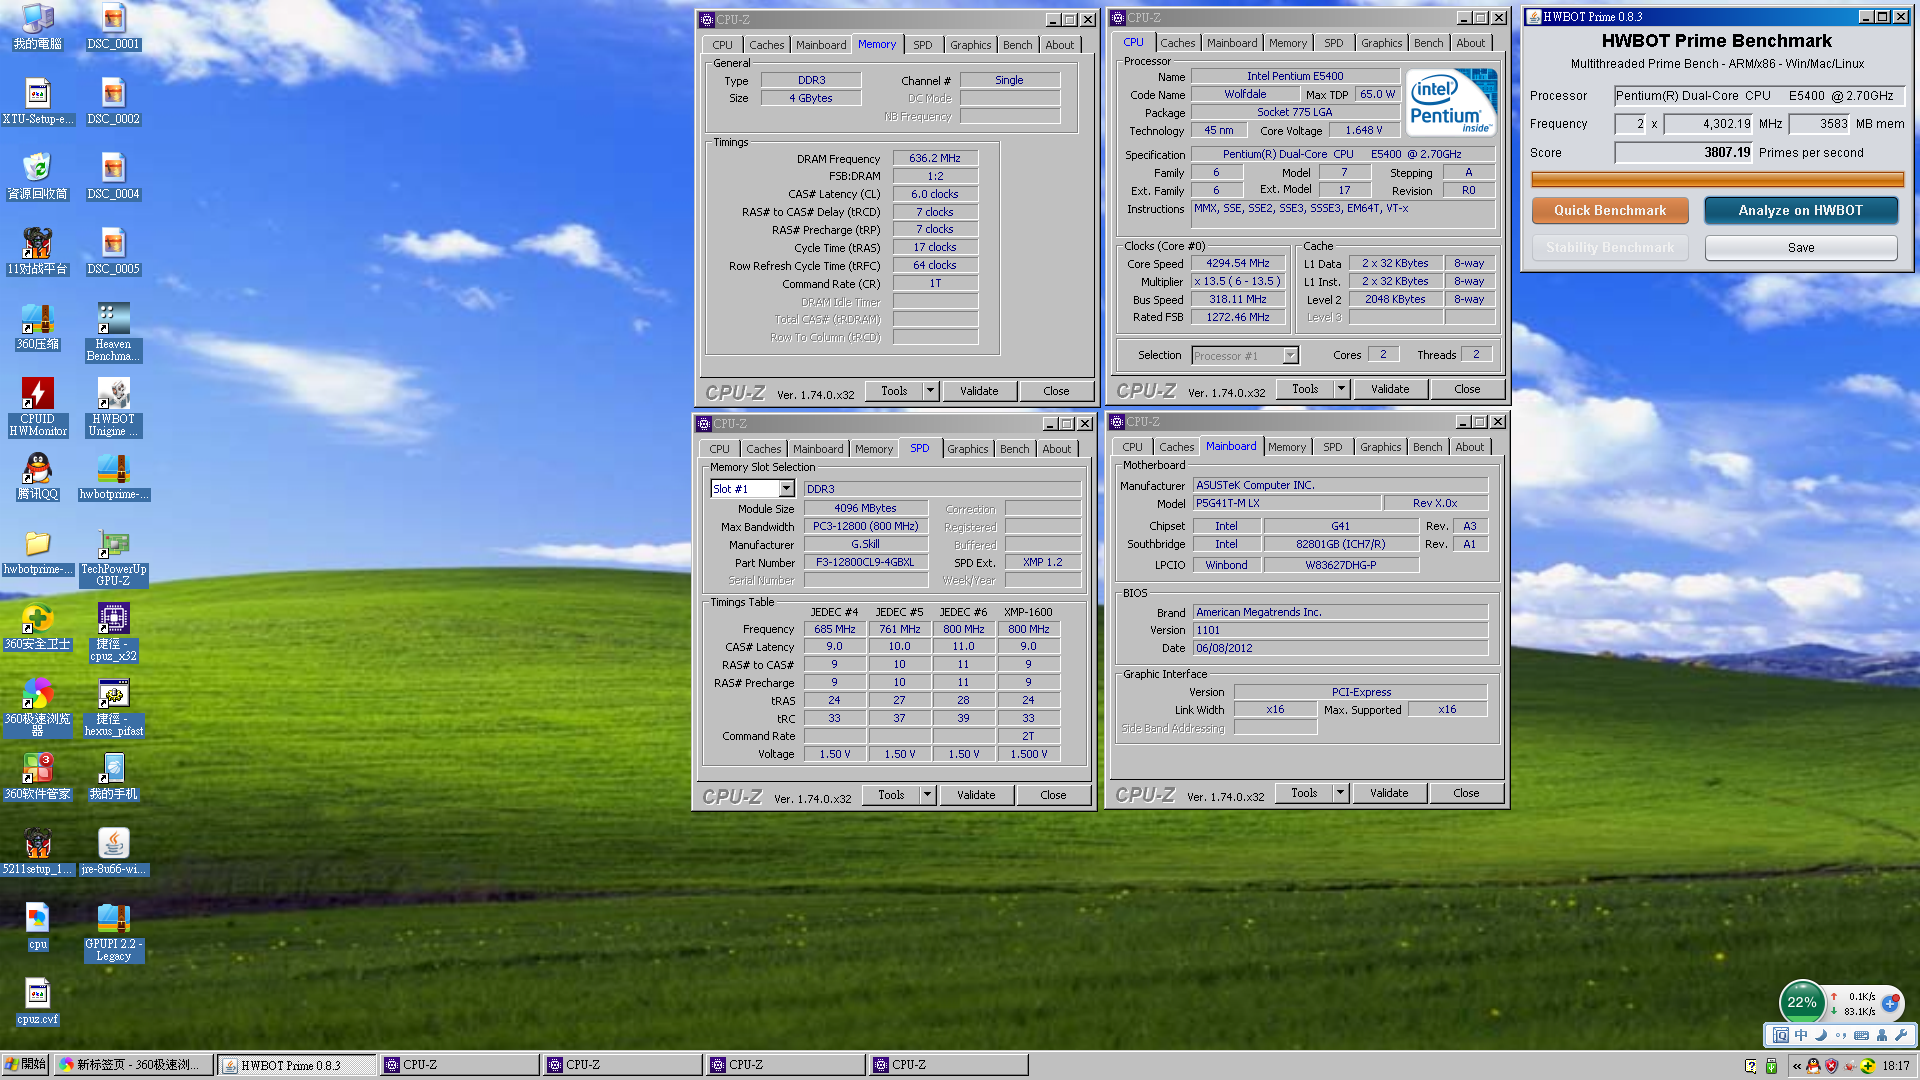The image size is (1920, 1080).
Task: Launch HWBOT Unigine desktop shortcut
Action: 113,407
